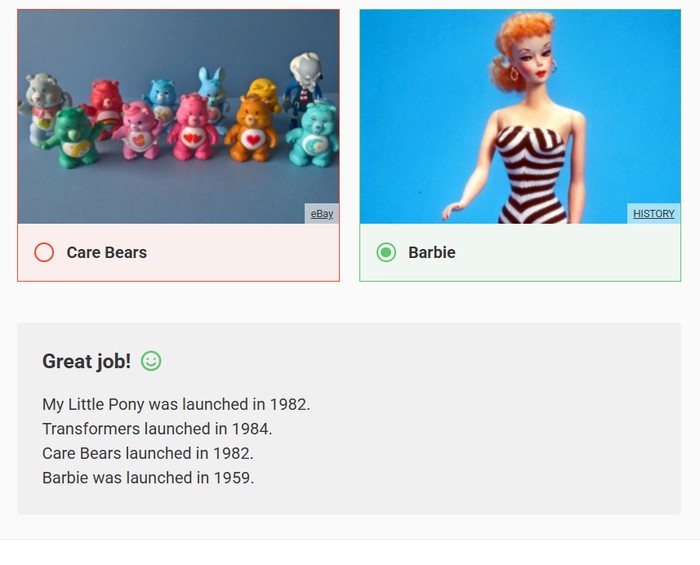700x565 pixels.
Task: Click the "Barbie" answer label text
Action: click(x=431, y=252)
